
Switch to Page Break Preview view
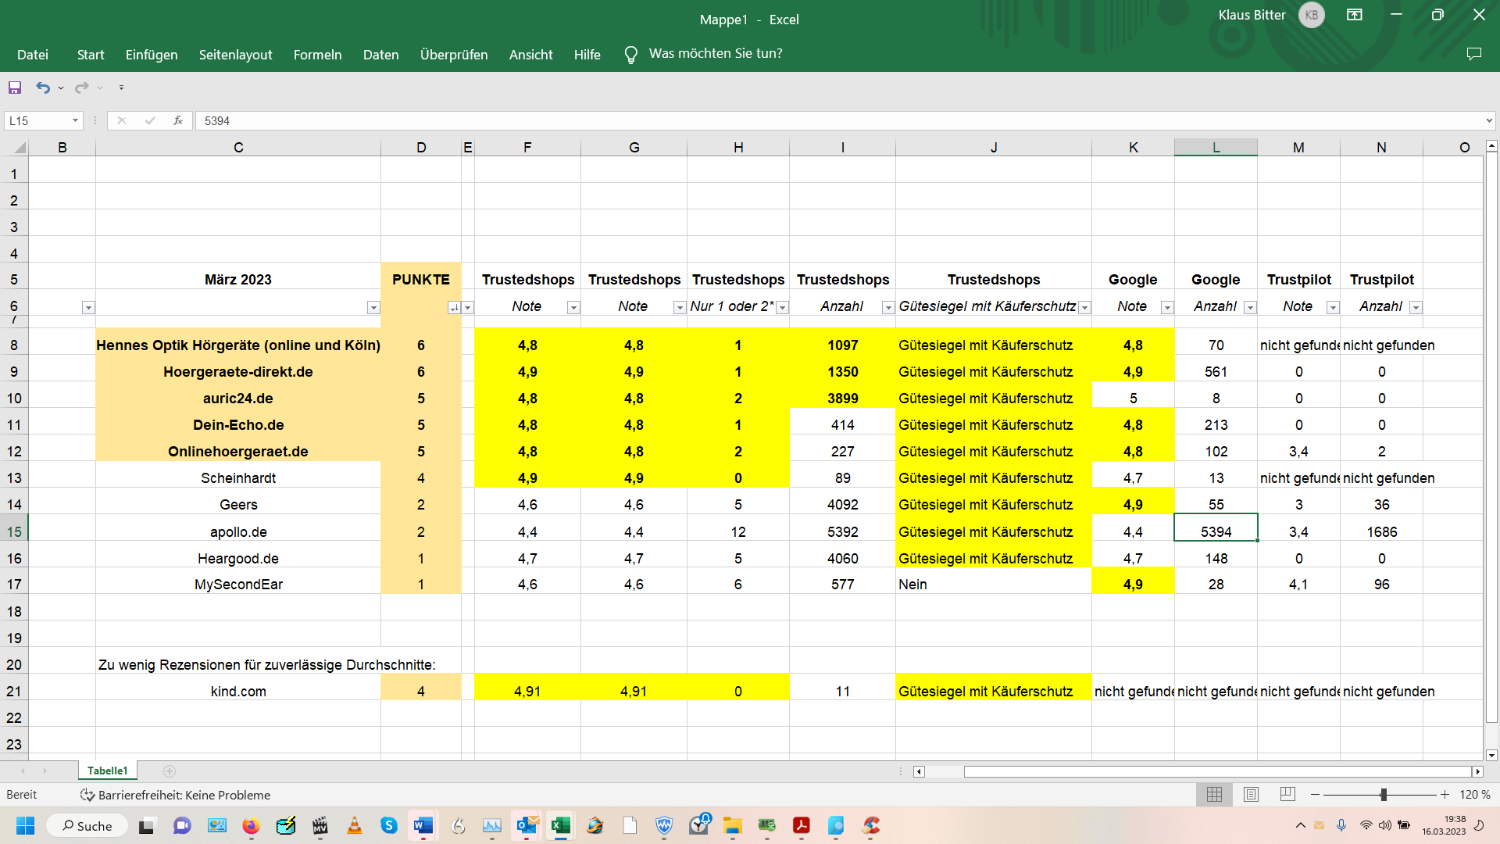(x=1288, y=795)
